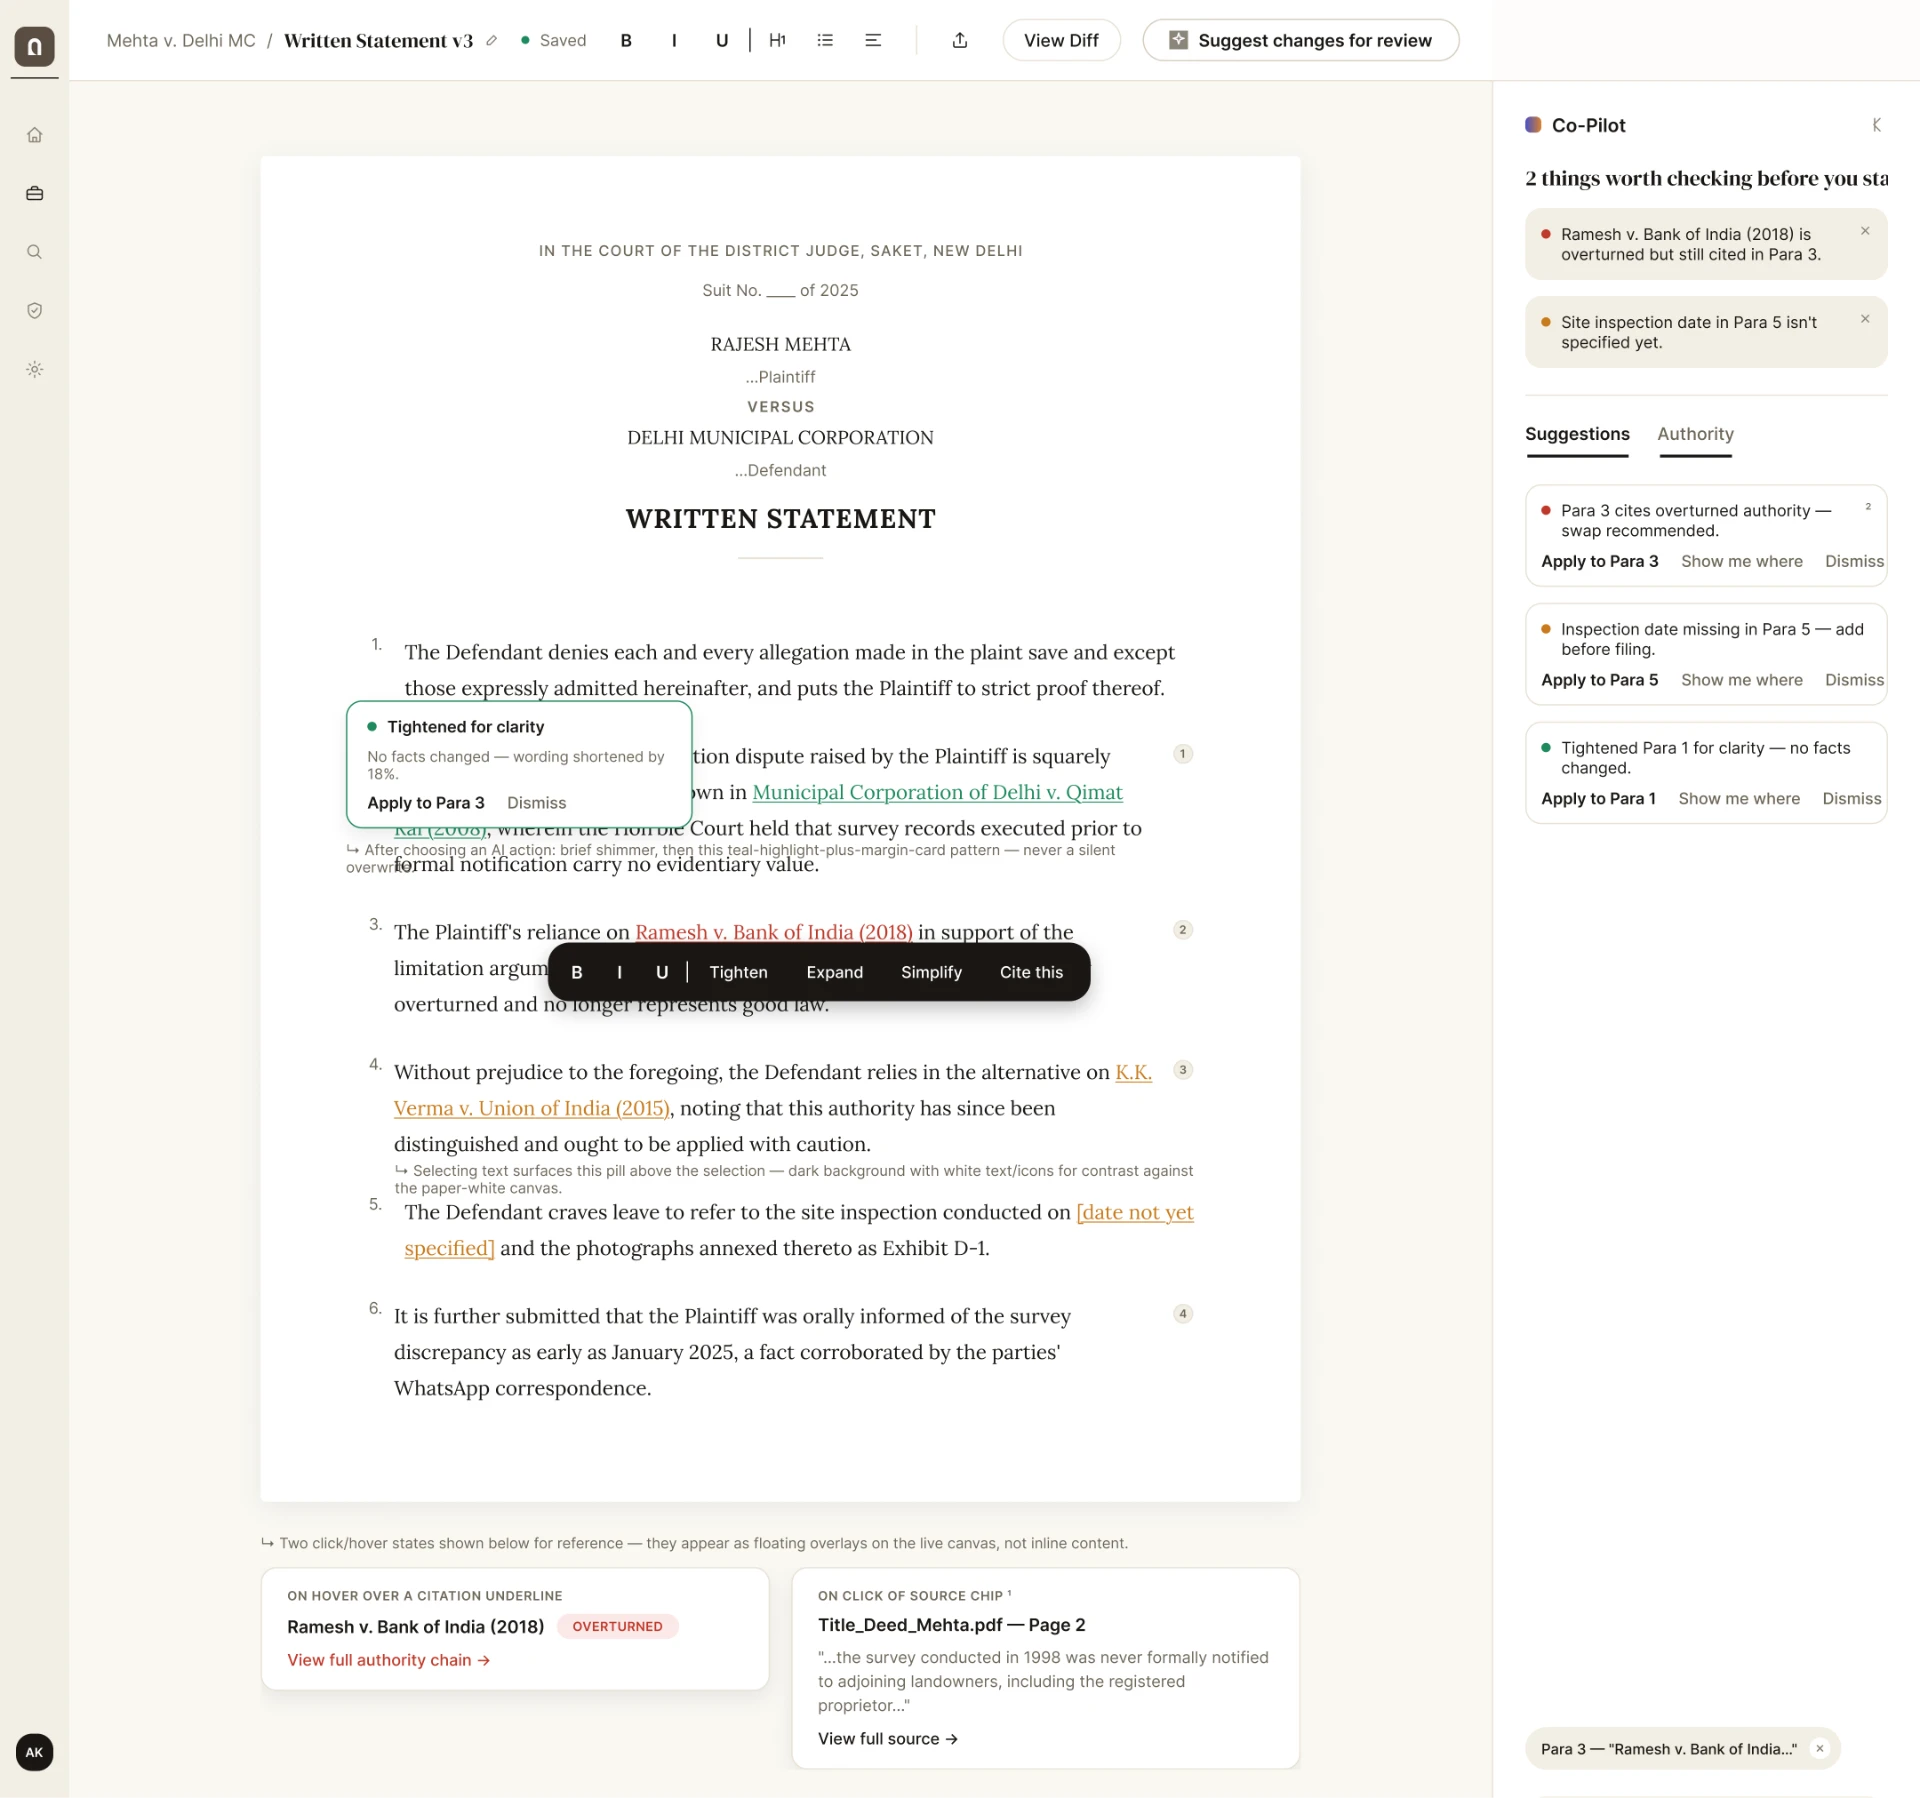Dismiss the Tightened Para 1 suggestion
The image size is (1920, 1798).
coord(1851,799)
